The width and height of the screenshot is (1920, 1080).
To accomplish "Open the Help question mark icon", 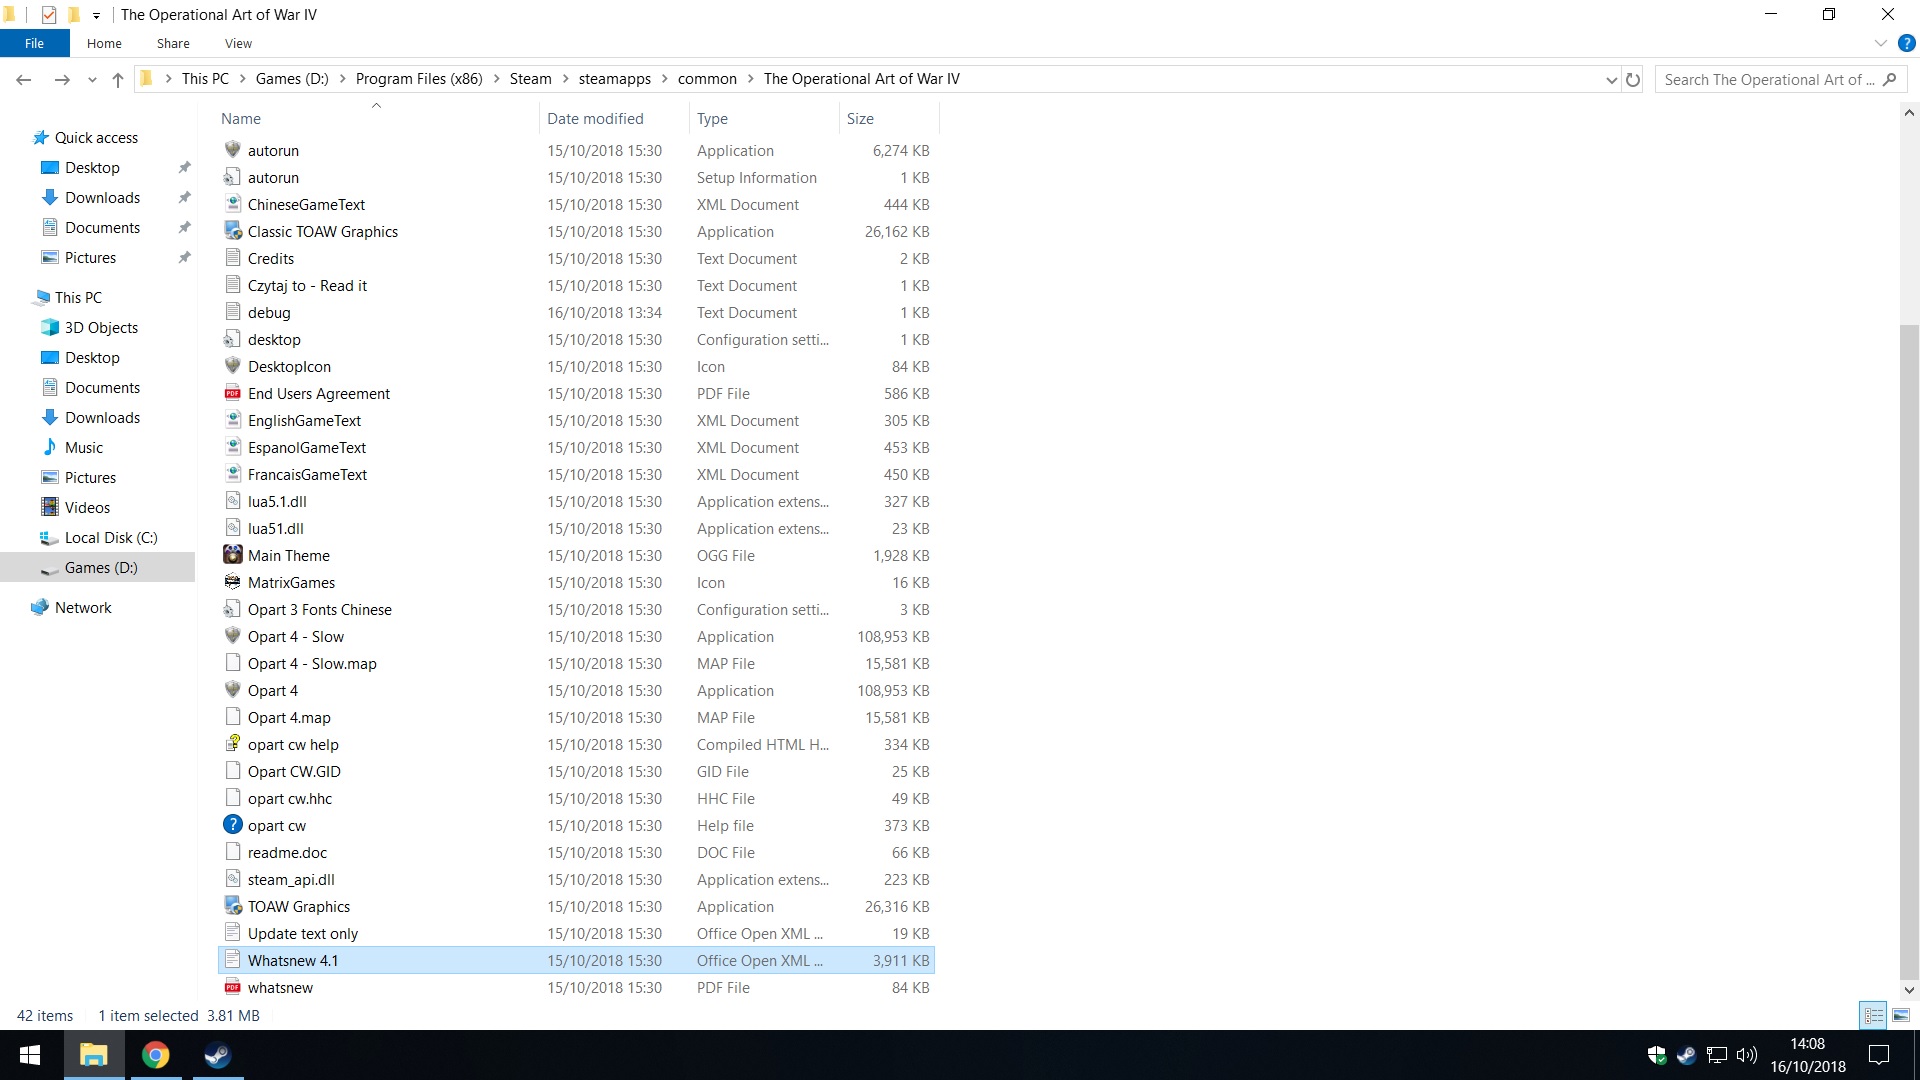I will pos(1906,43).
